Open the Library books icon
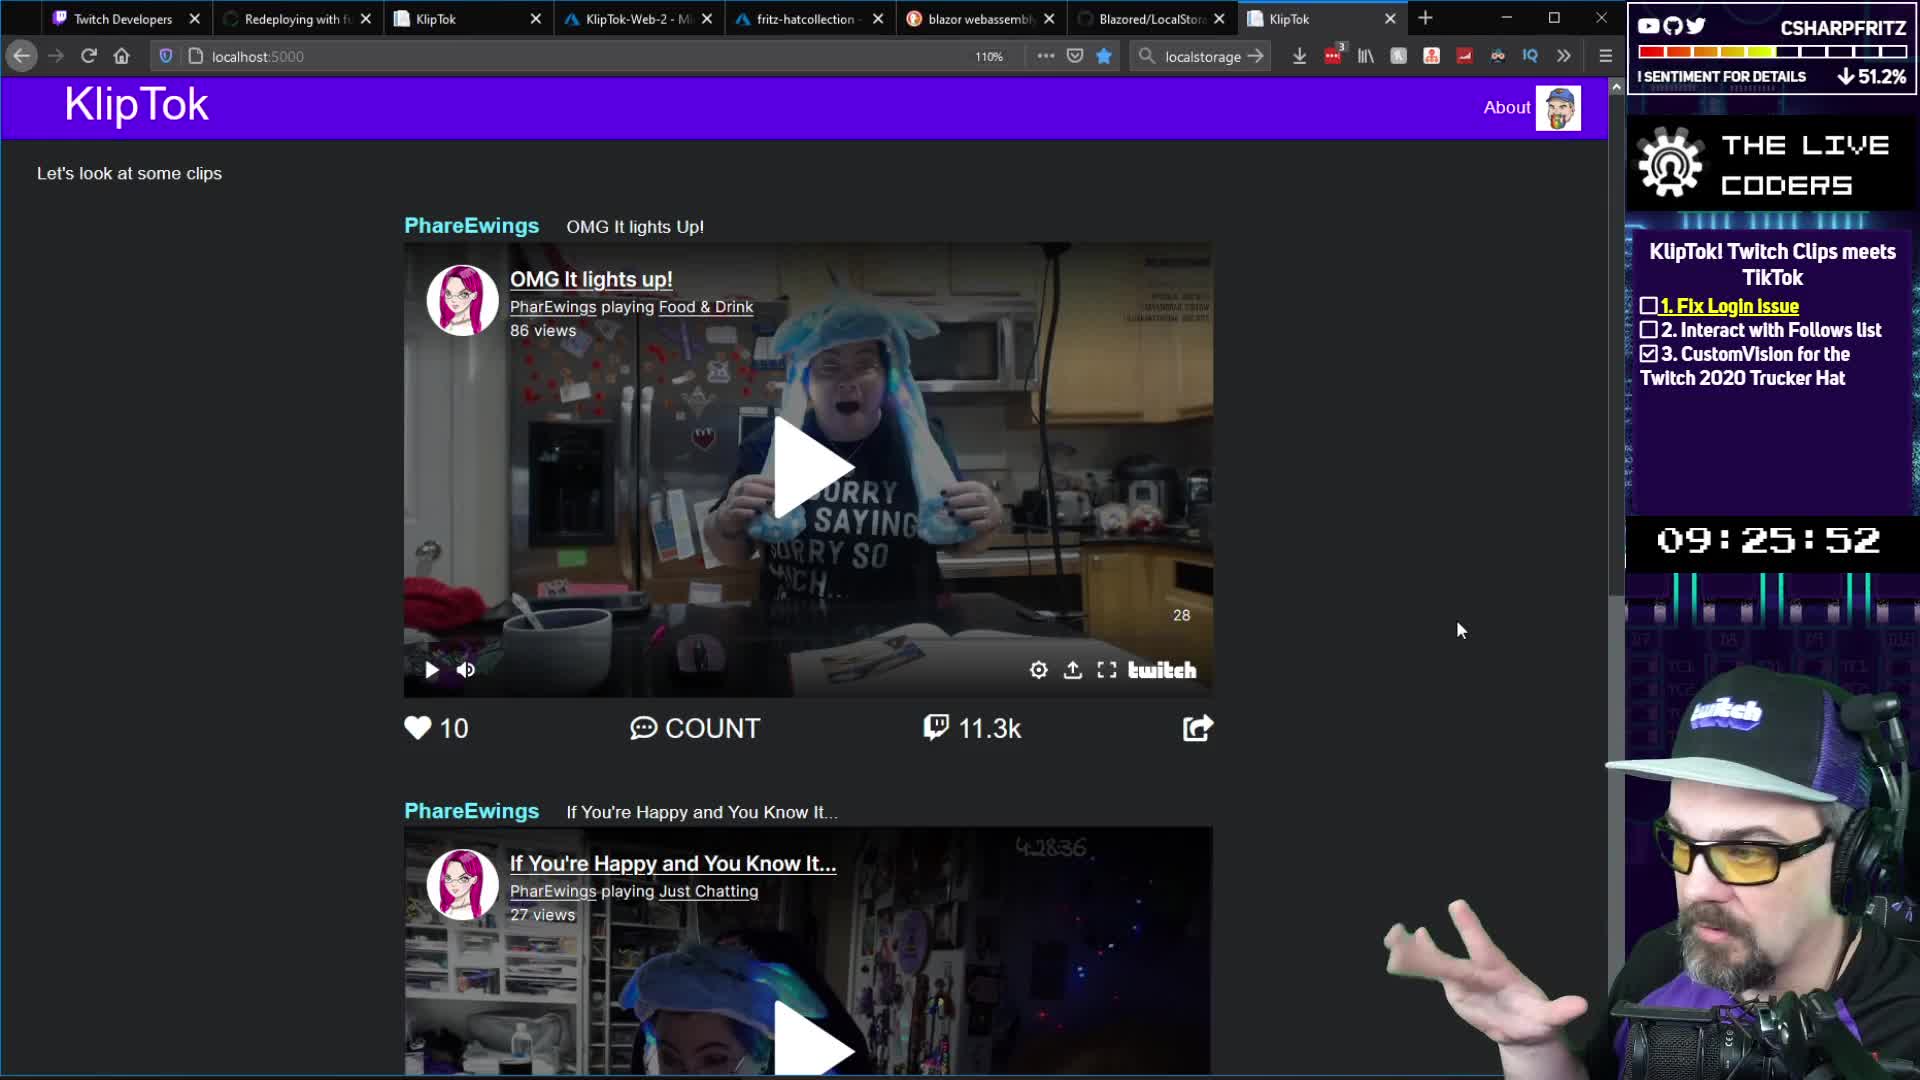 [1365, 56]
